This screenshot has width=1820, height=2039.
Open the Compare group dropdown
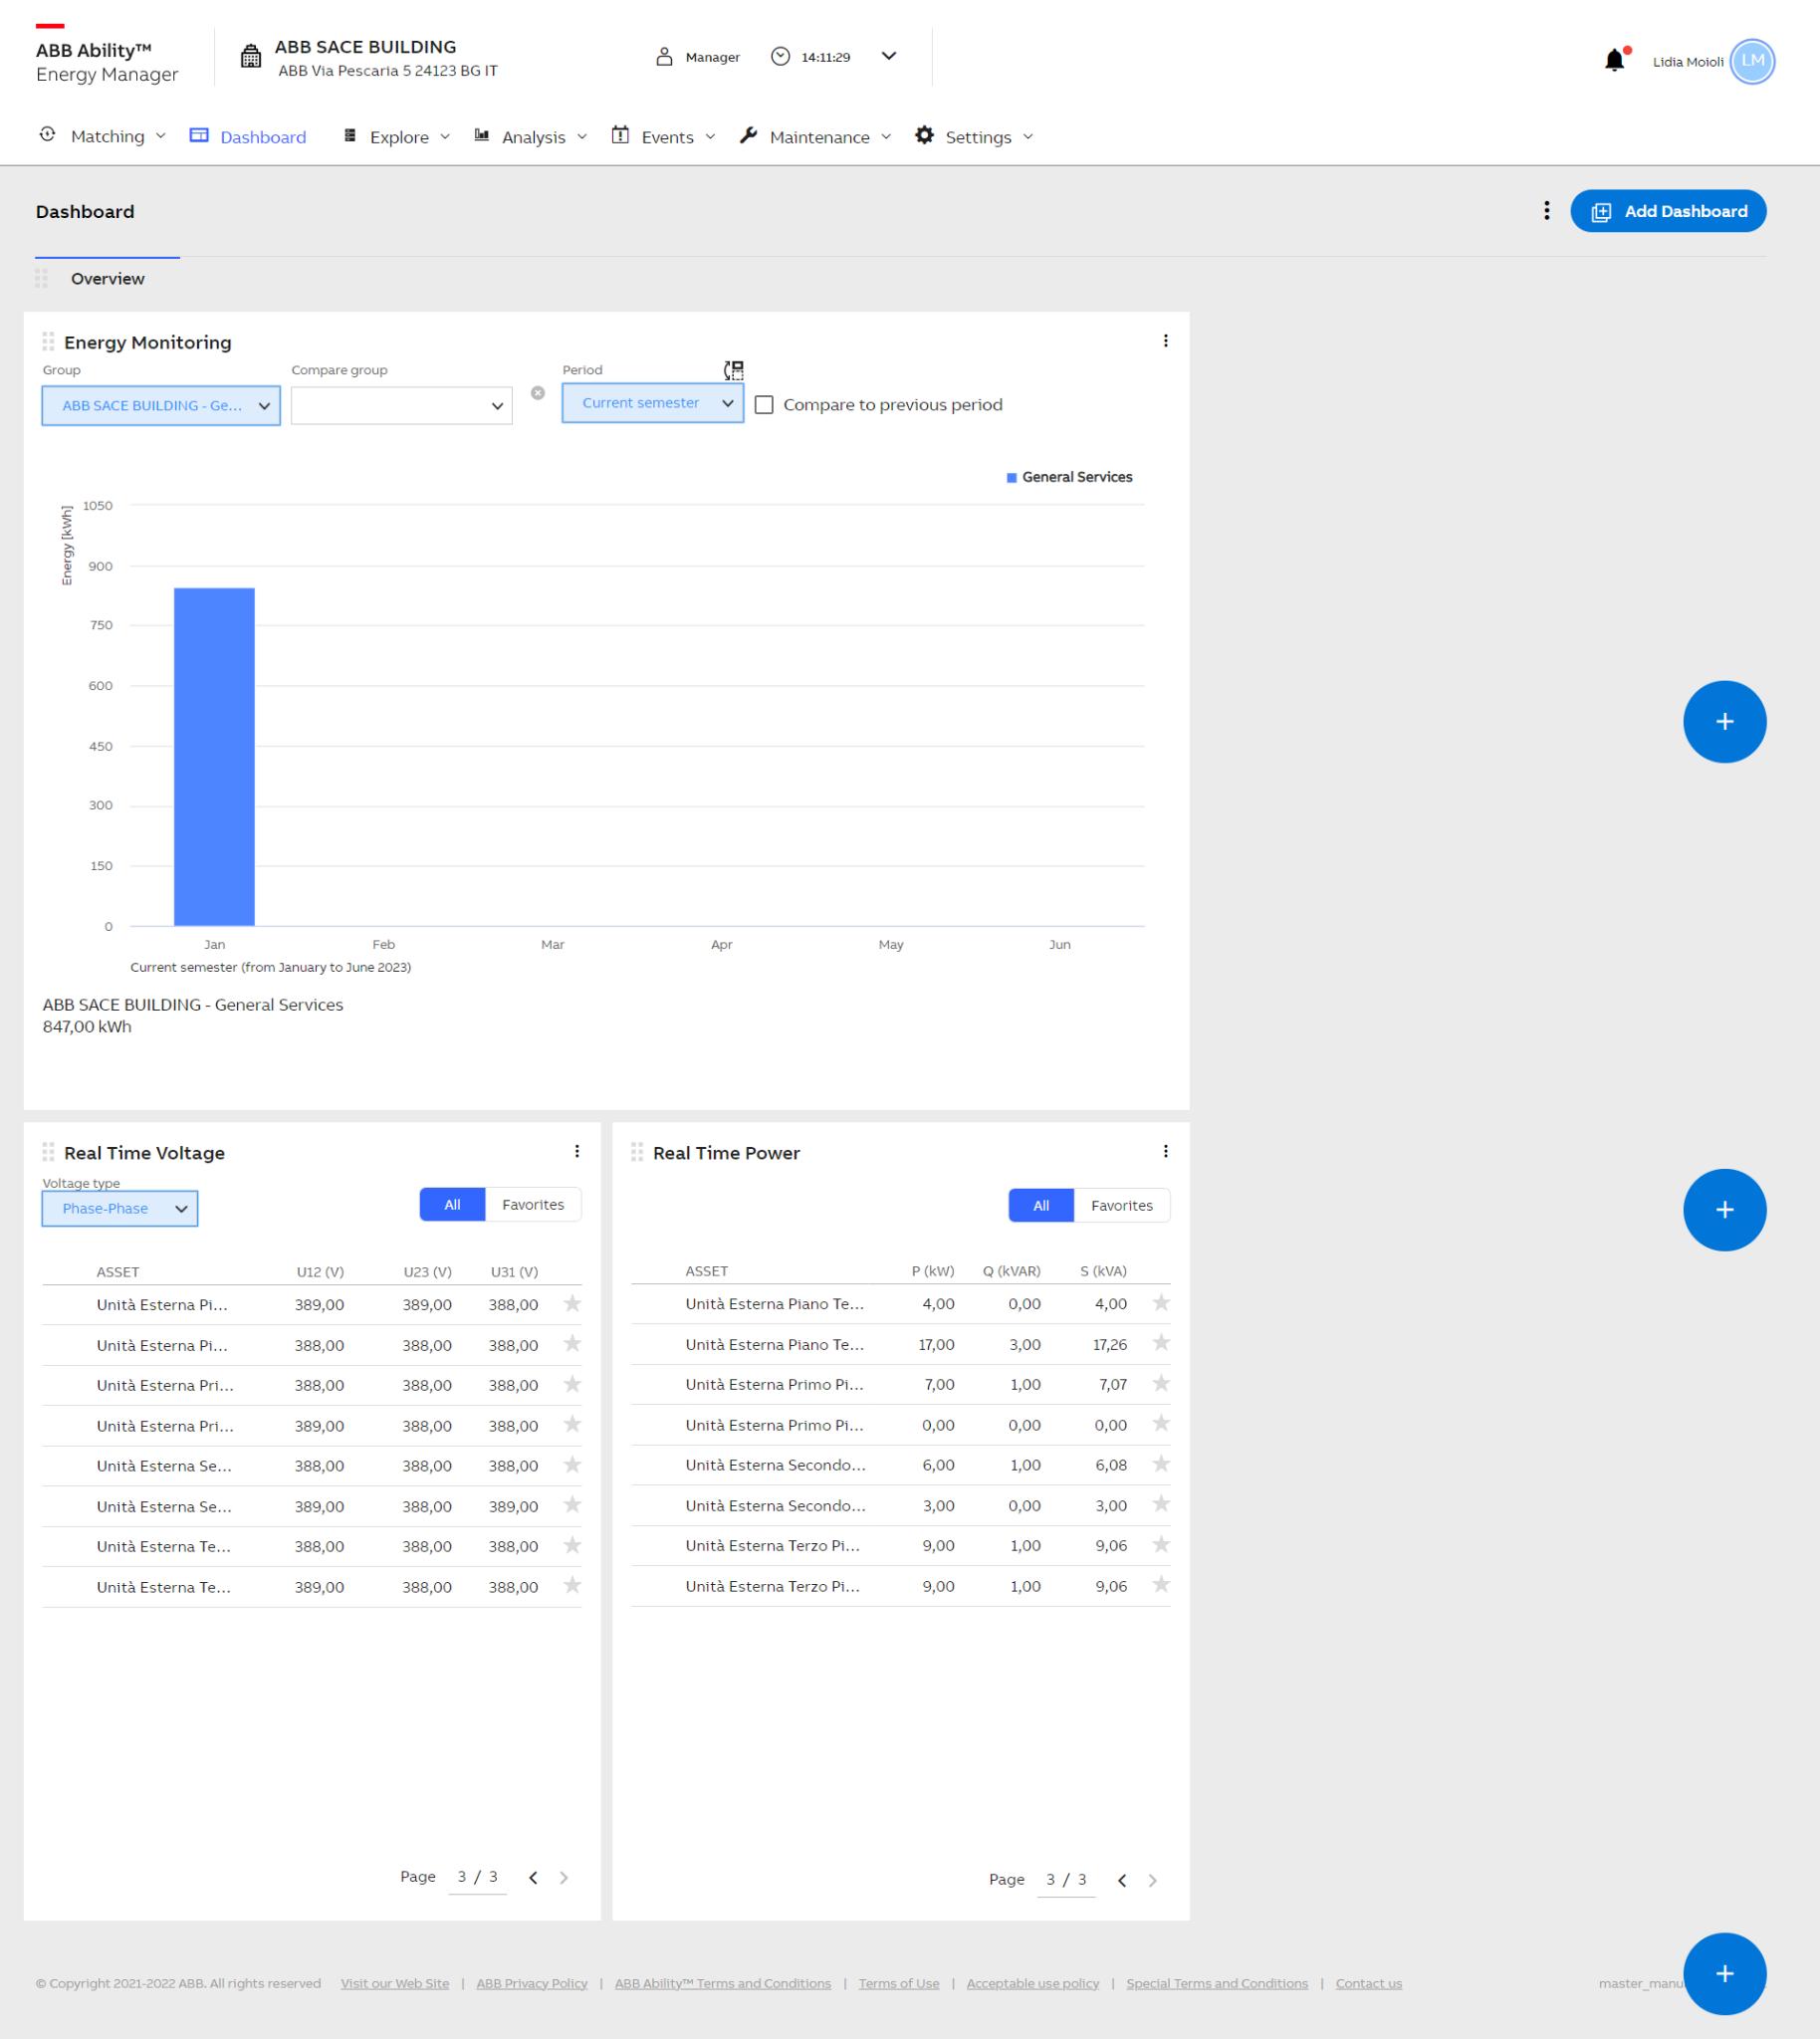402,406
